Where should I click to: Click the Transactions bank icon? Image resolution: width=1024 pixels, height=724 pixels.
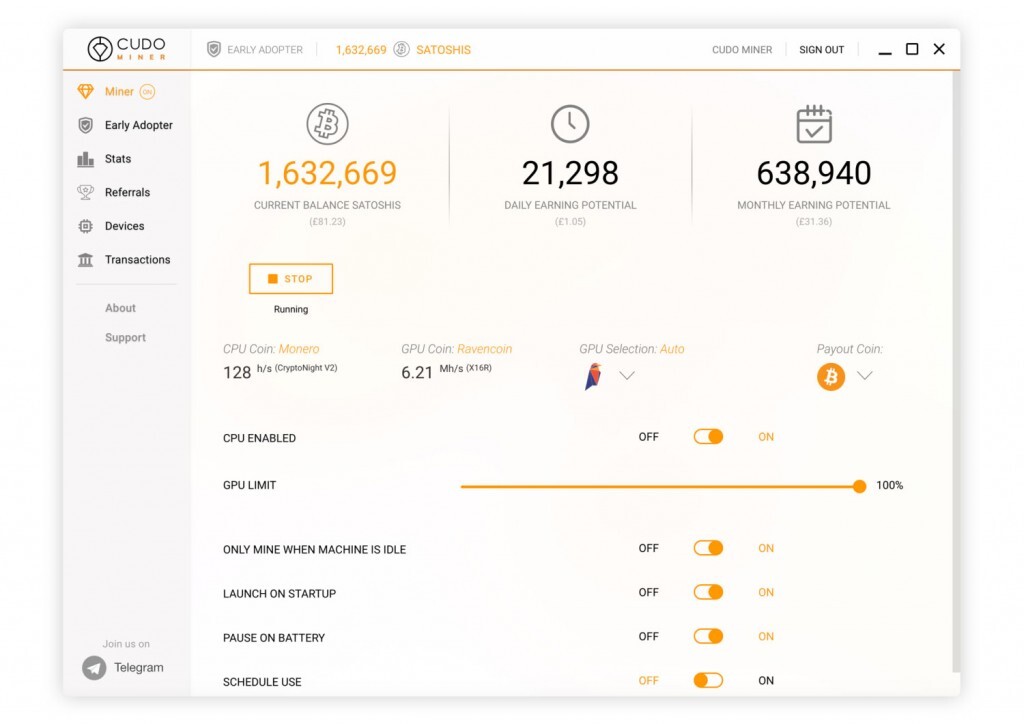tap(86, 260)
